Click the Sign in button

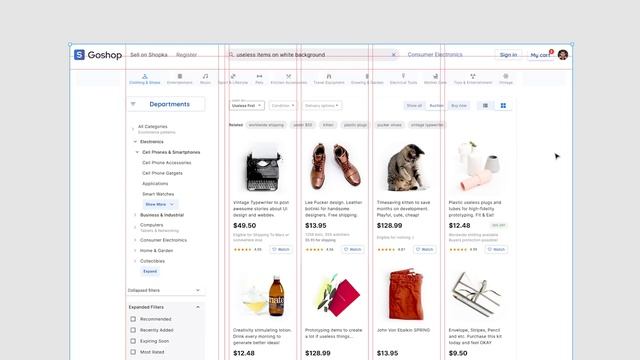tap(509, 55)
